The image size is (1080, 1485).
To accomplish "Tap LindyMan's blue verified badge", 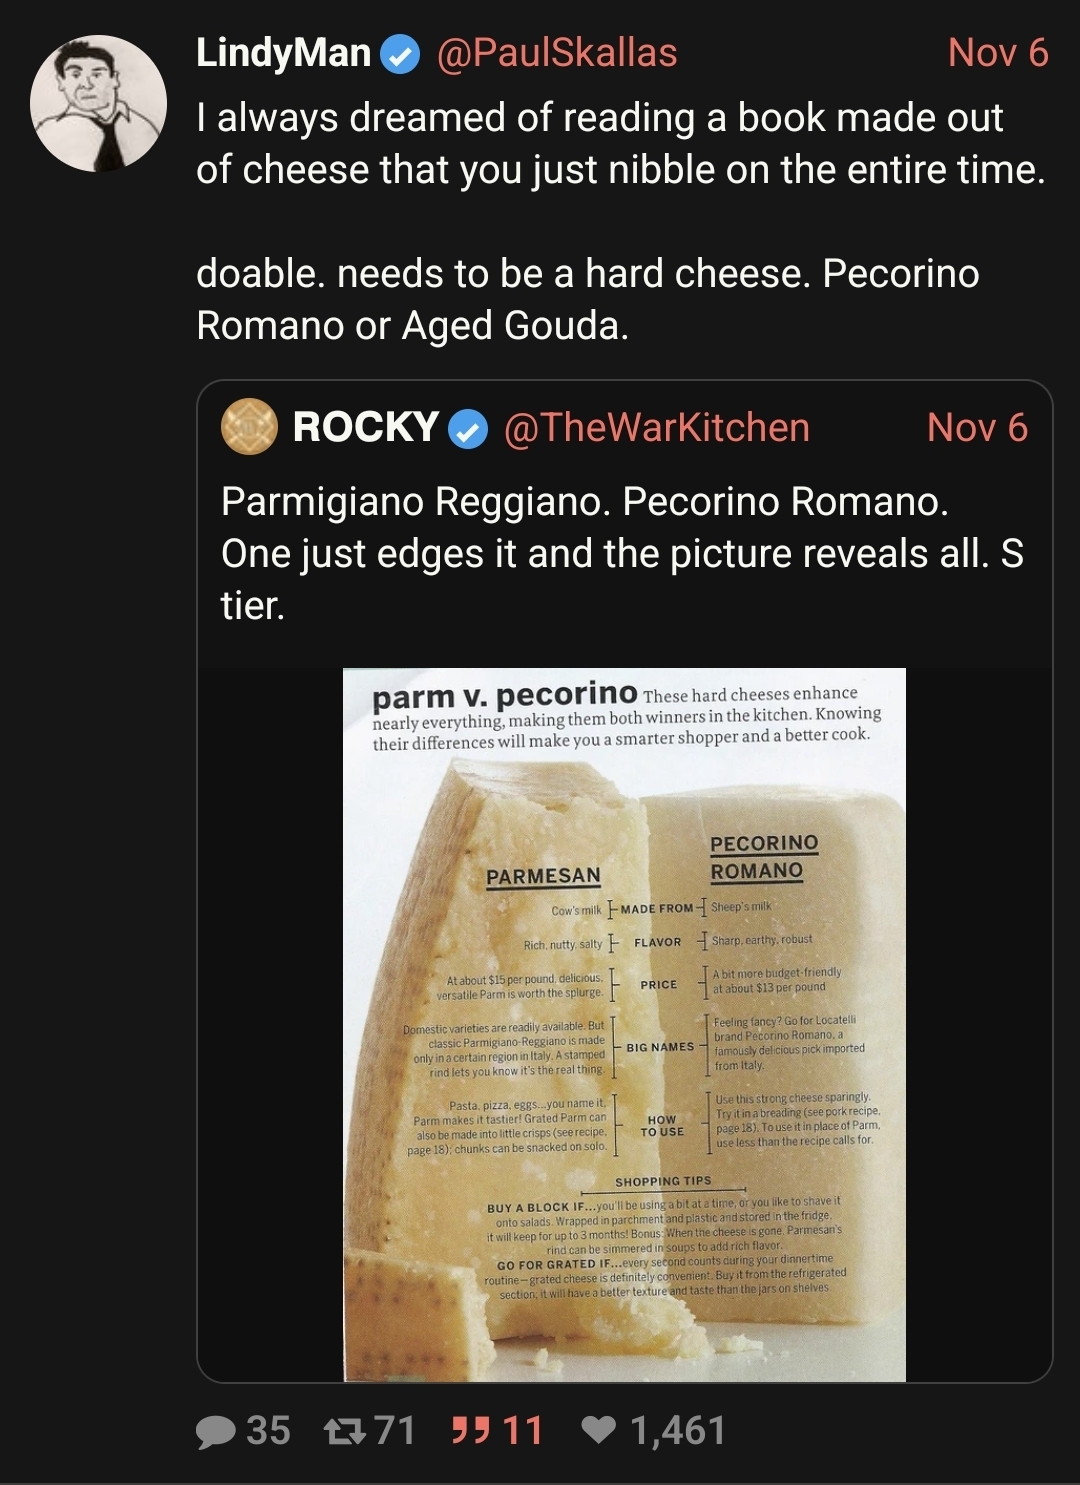I will [x=401, y=54].
